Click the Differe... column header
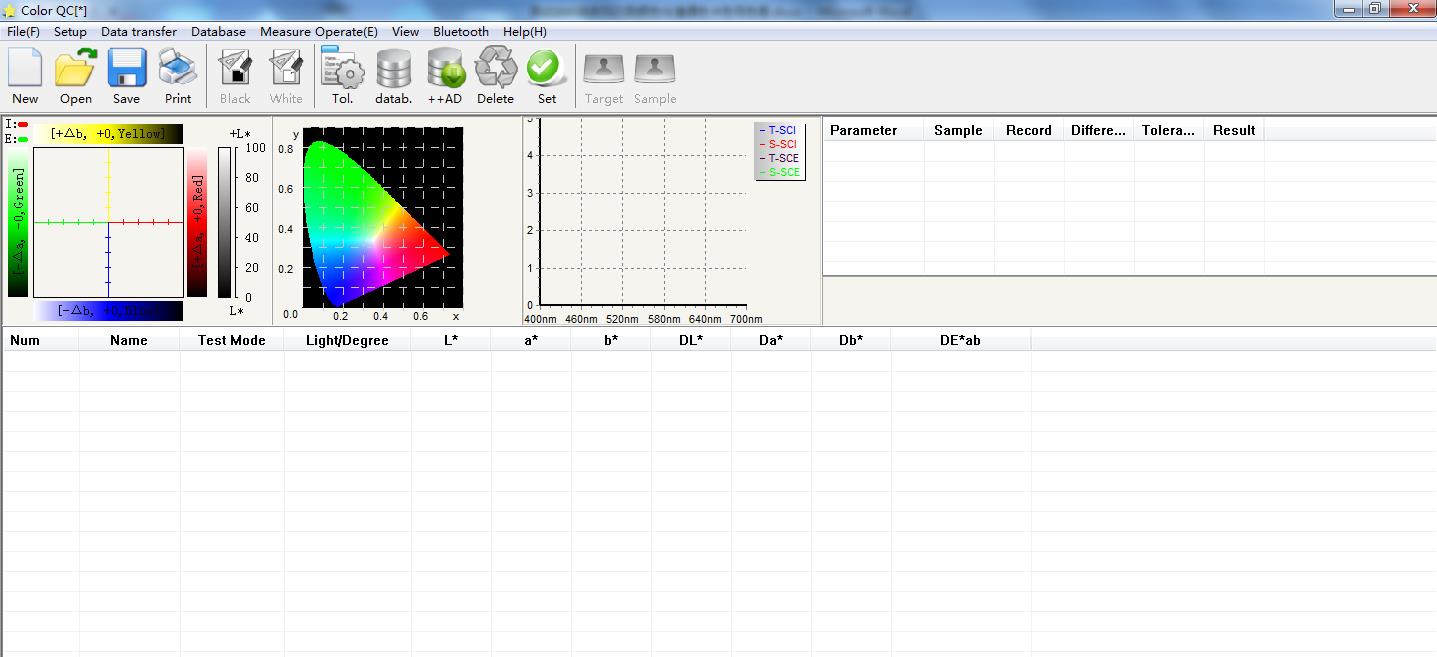 (1099, 130)
